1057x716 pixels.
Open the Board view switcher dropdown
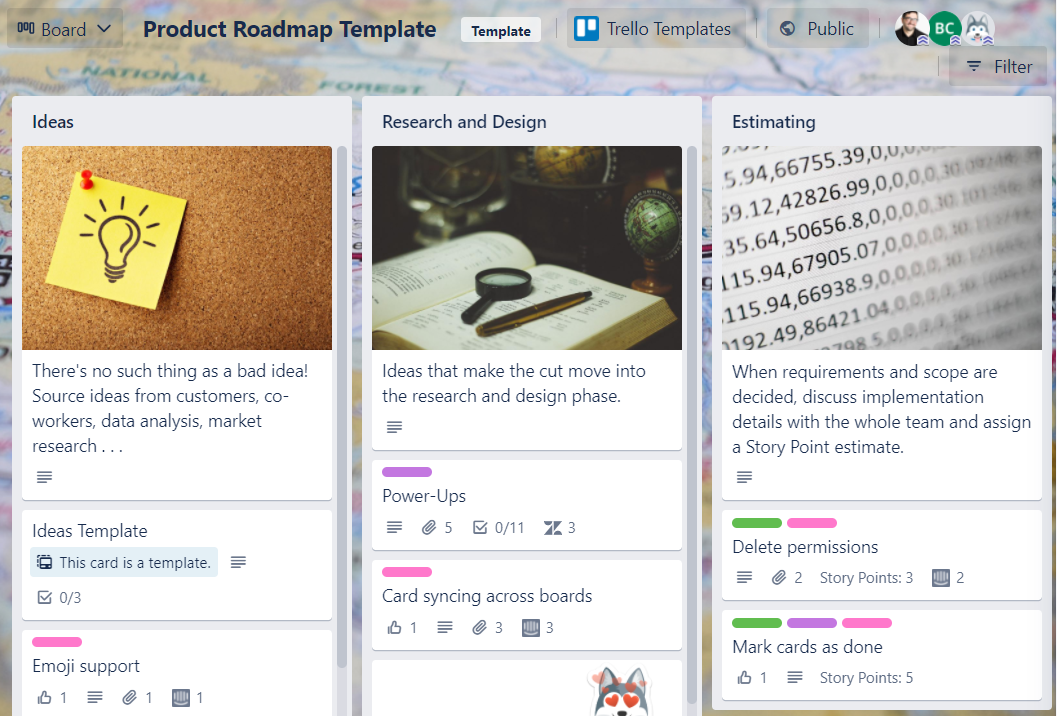coord(65,29)
